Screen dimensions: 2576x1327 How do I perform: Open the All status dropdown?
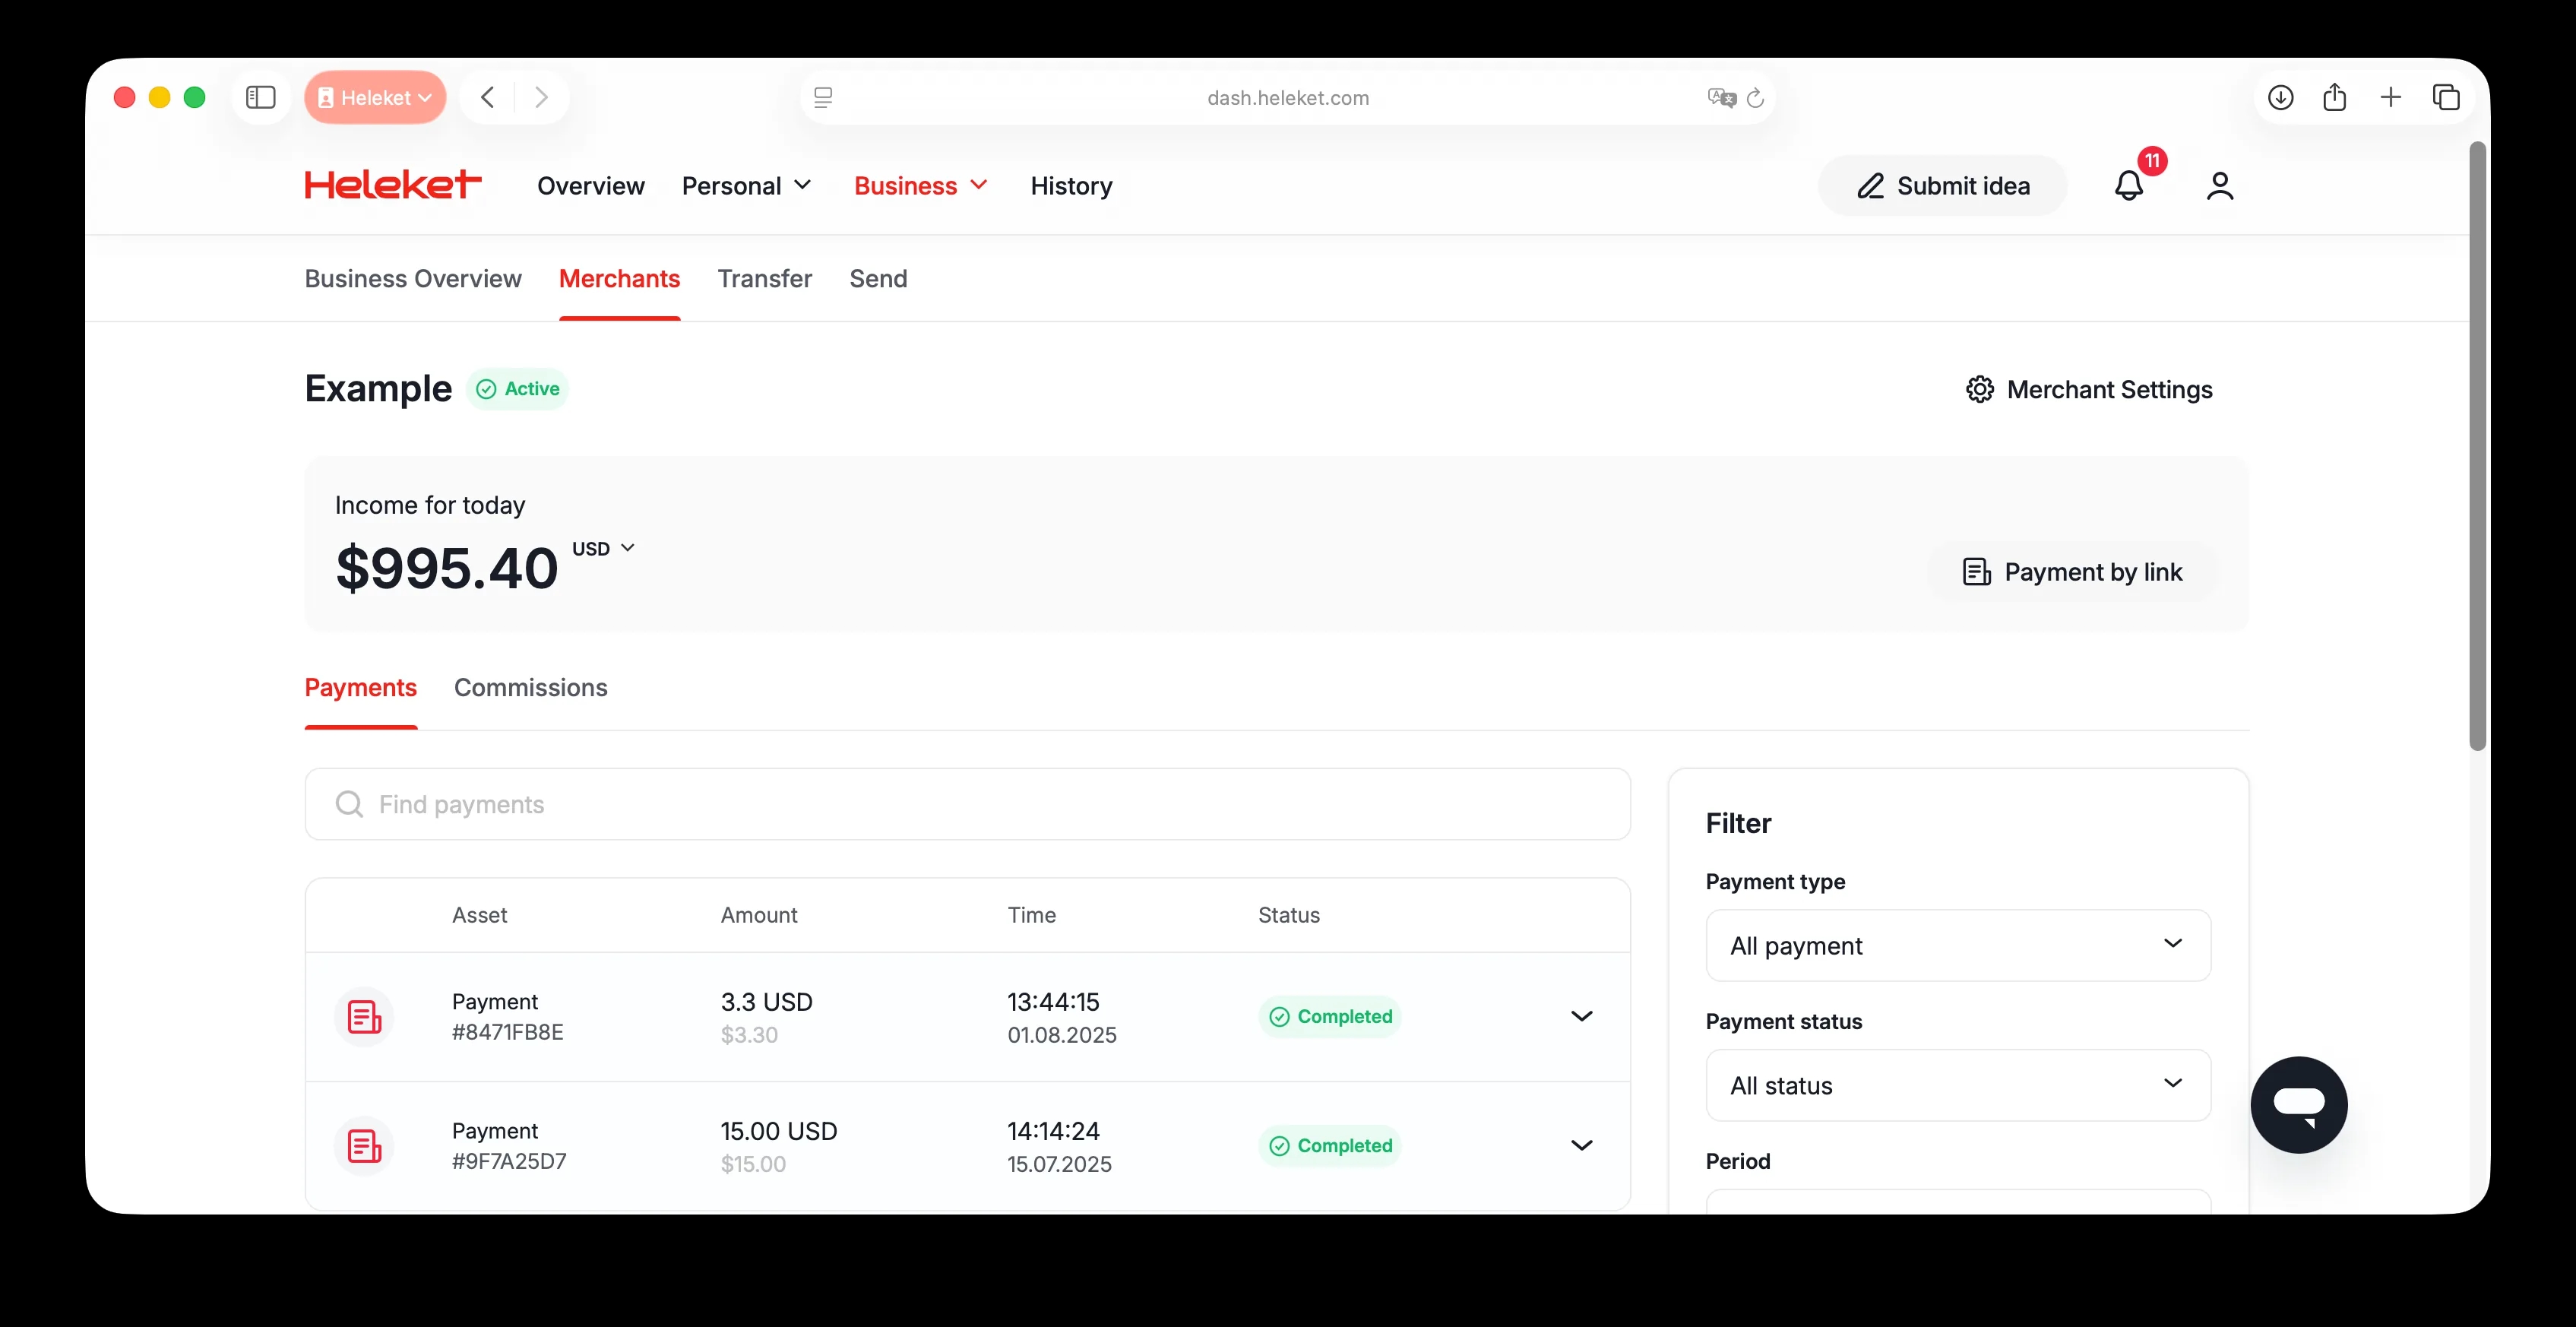[x=1957, y=1085]
